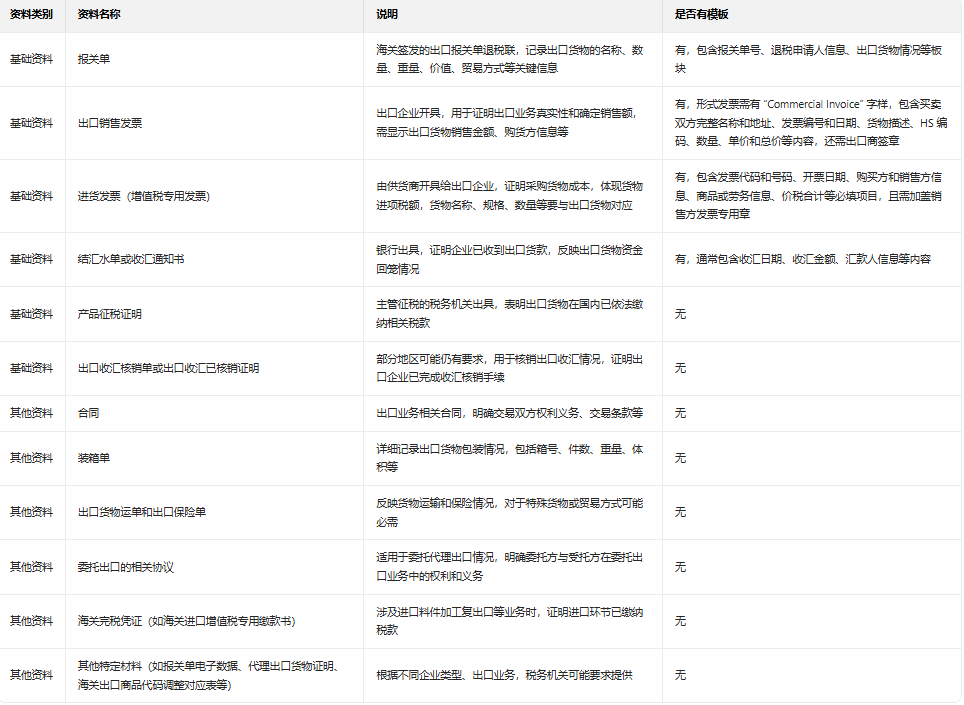Select the 结汇水单或收汇通知书 cell
This screenshot has height=705, width=964.
click(x=131, y=259)
